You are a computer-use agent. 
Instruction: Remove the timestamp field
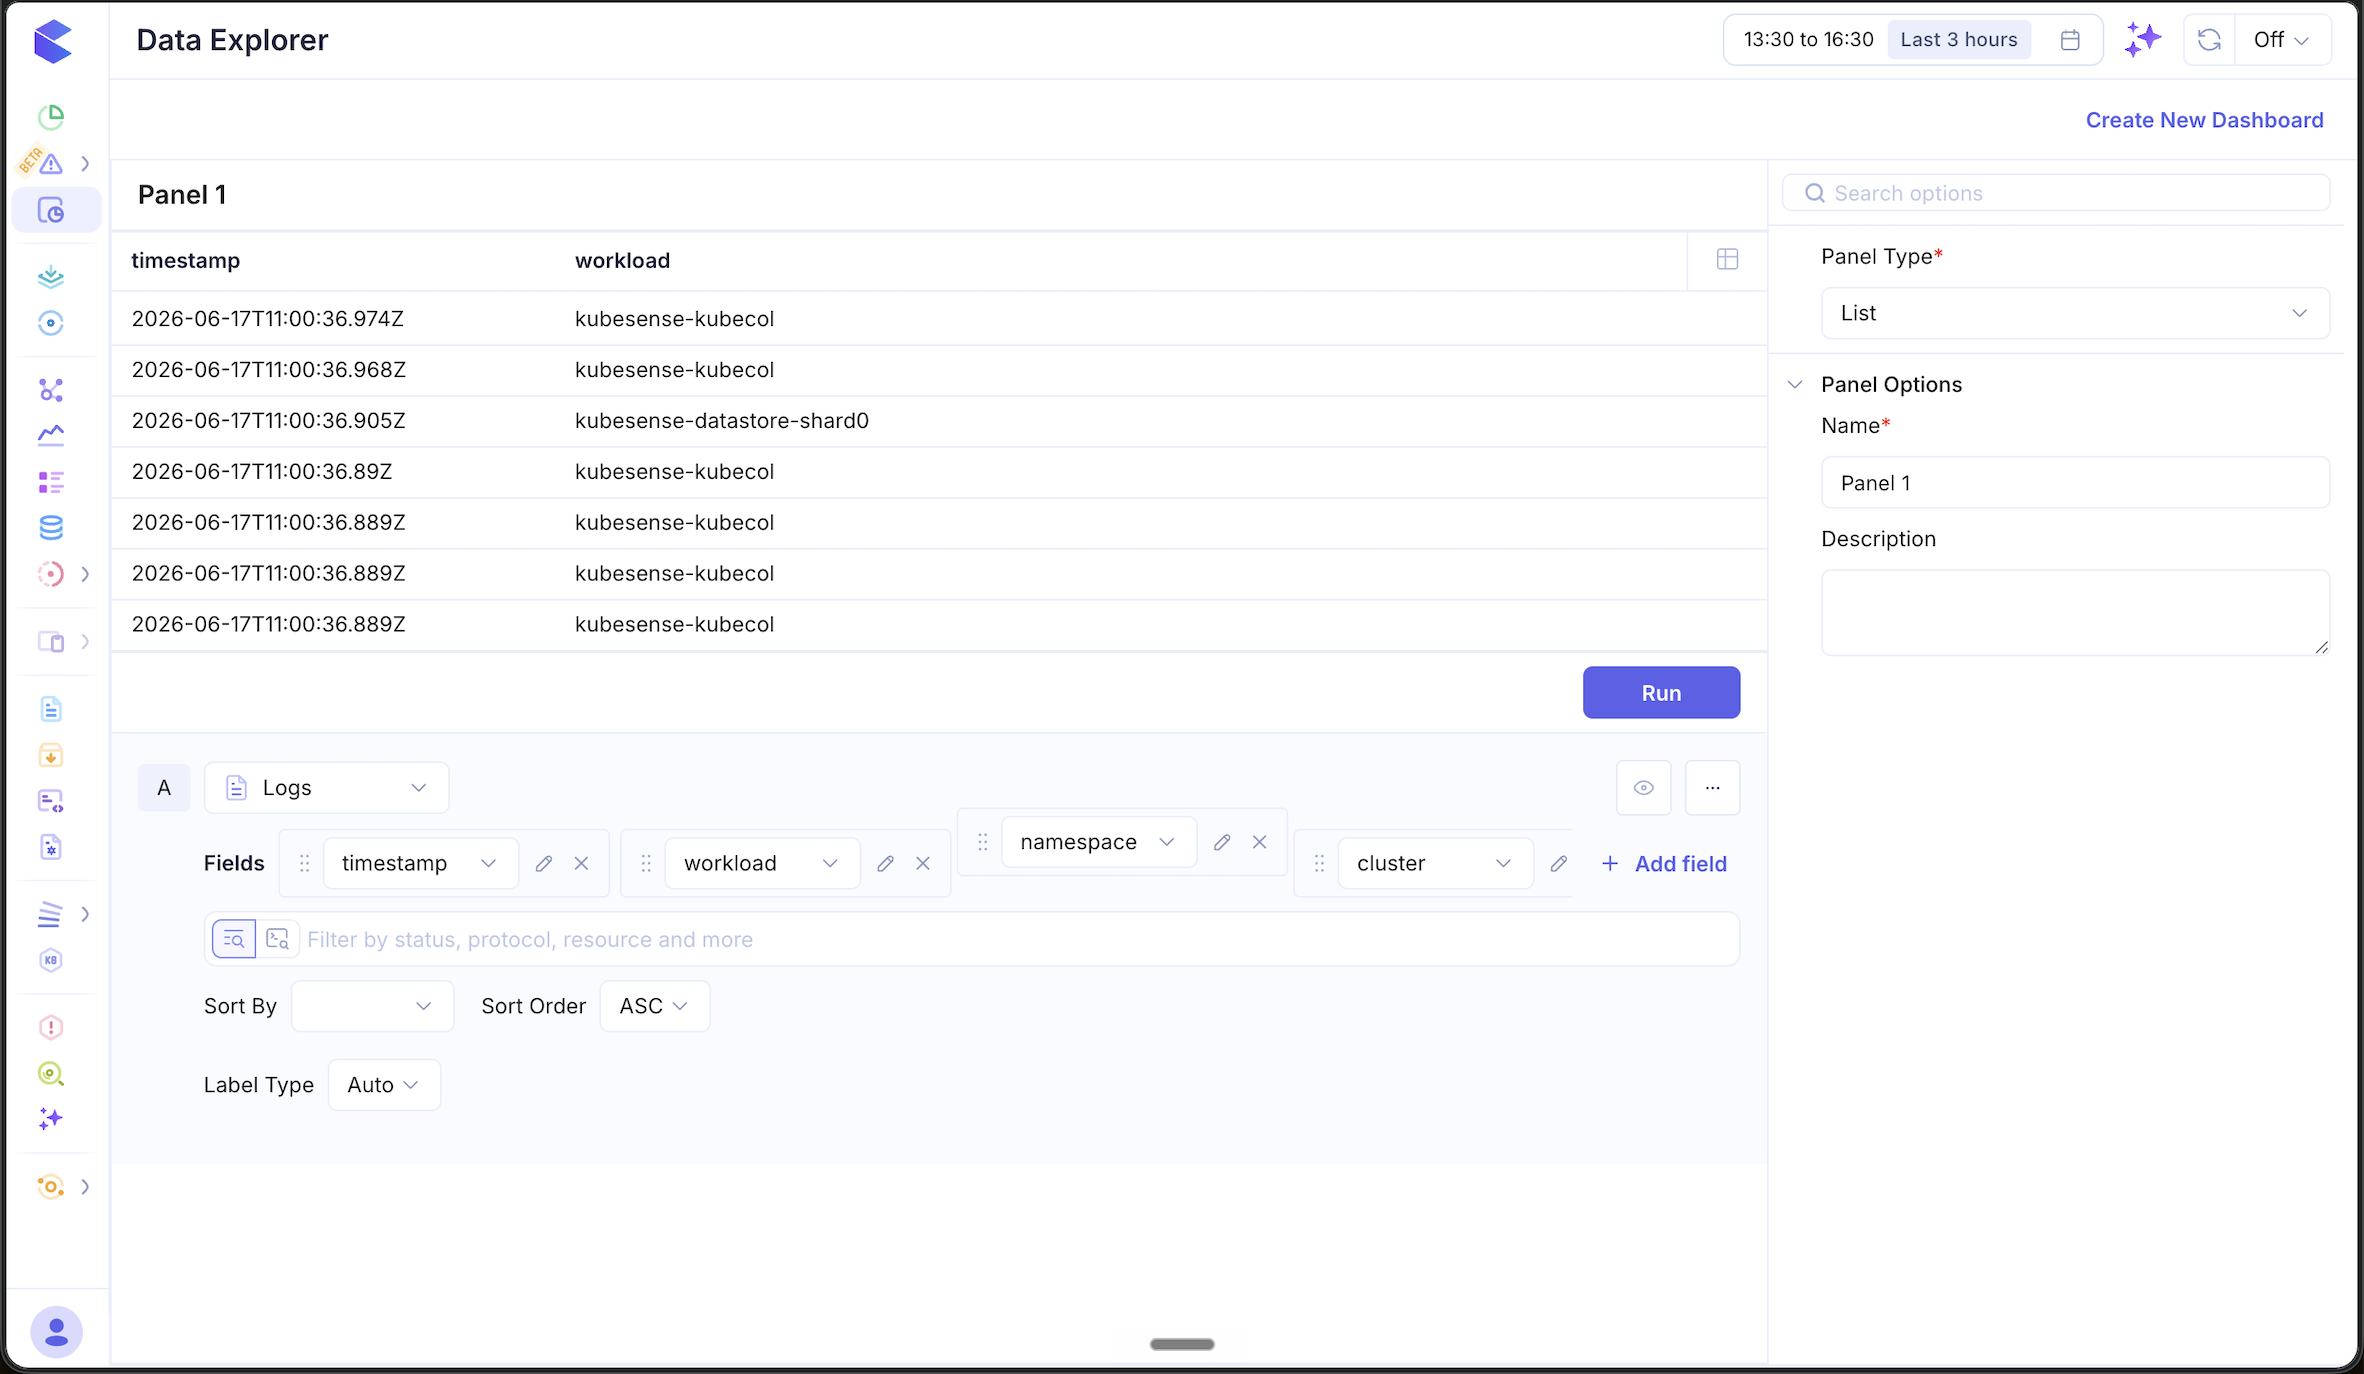(x=581, y=863)
